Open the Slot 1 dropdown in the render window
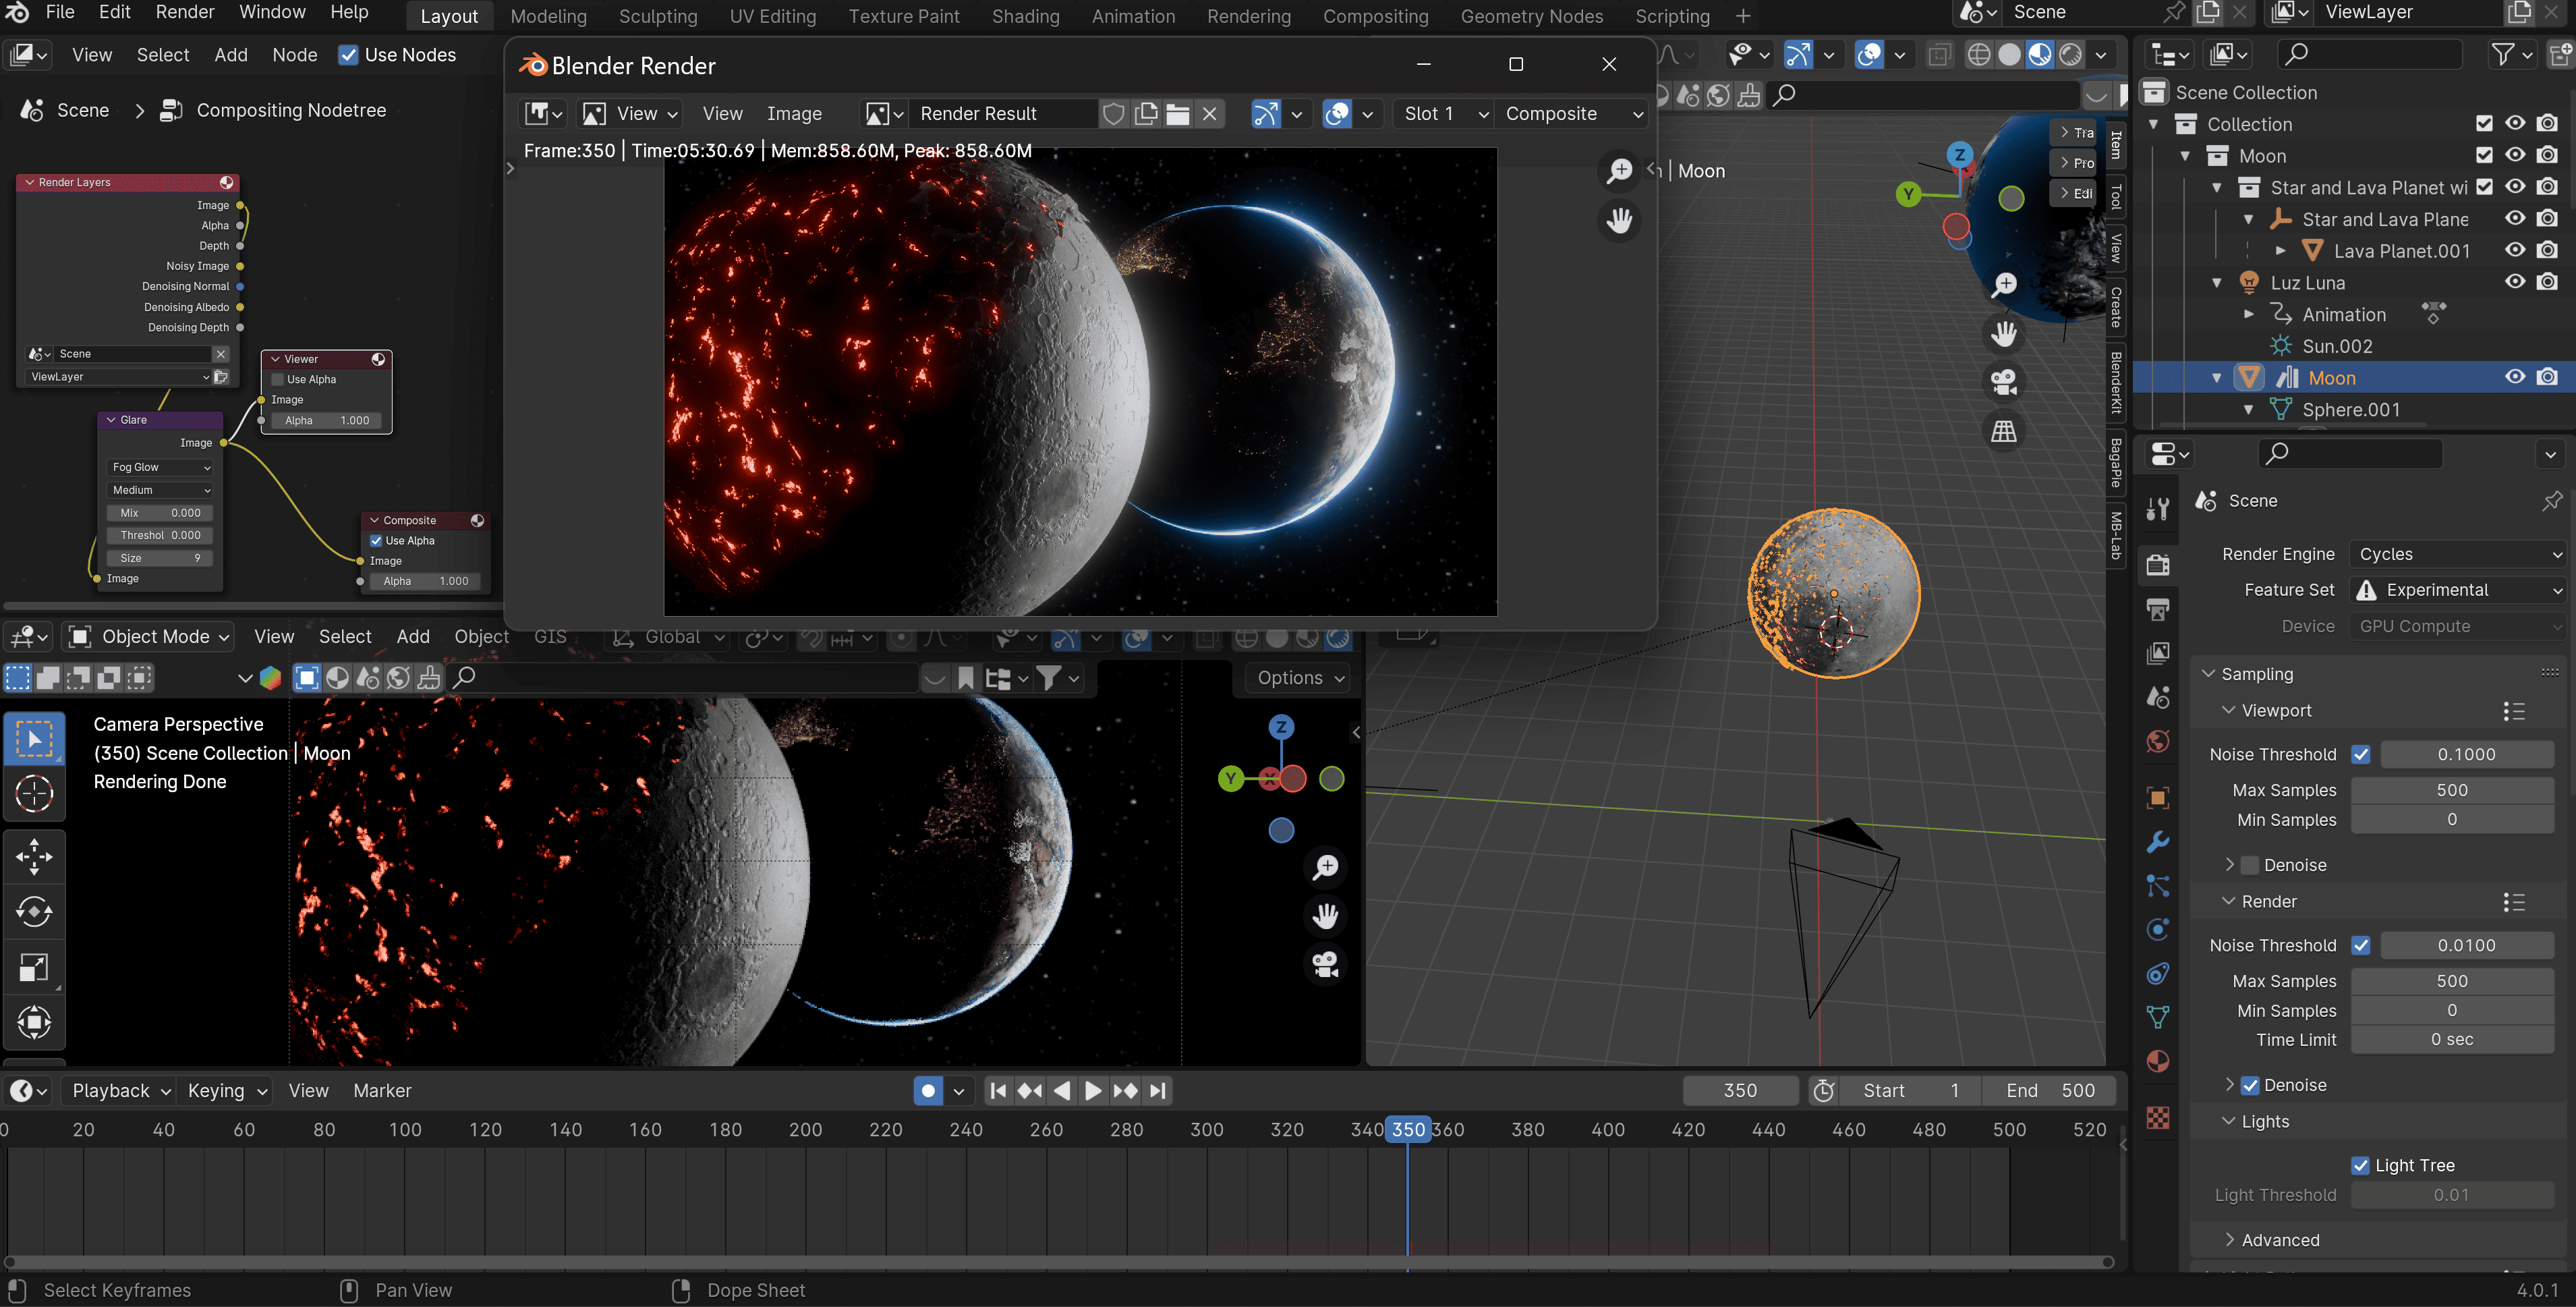The image size is (2576, 1307). [x=1444, y=114]
